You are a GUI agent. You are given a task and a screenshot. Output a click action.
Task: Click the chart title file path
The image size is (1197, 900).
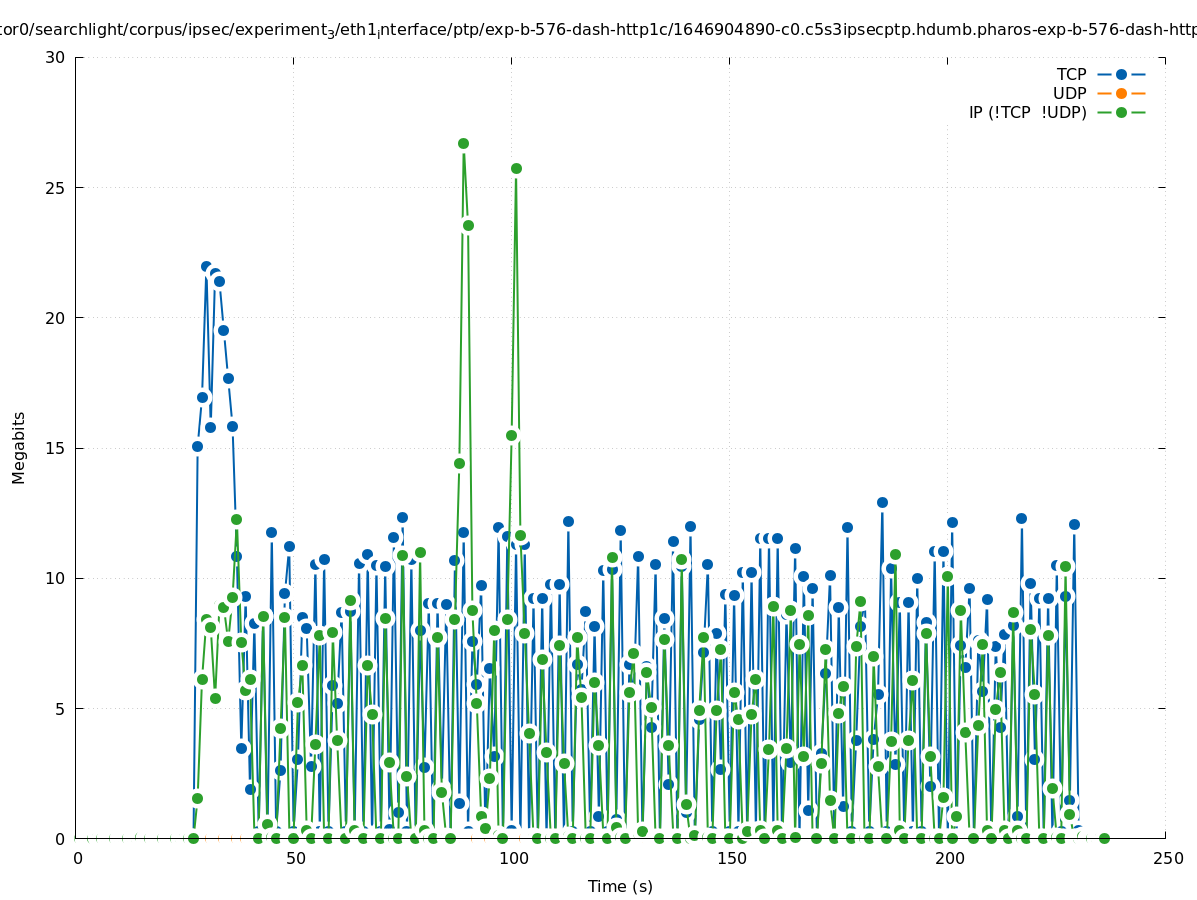598,30
